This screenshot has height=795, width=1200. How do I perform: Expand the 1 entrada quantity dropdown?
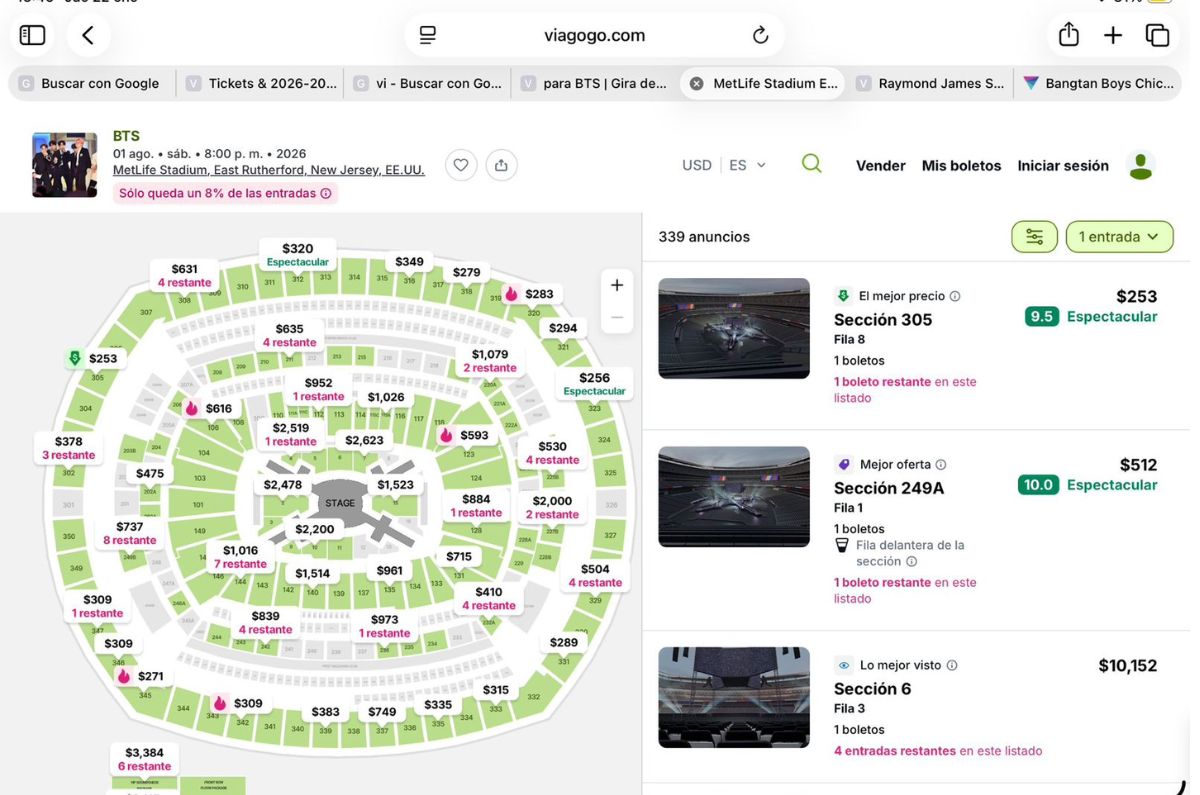(x=1119, y=237)
